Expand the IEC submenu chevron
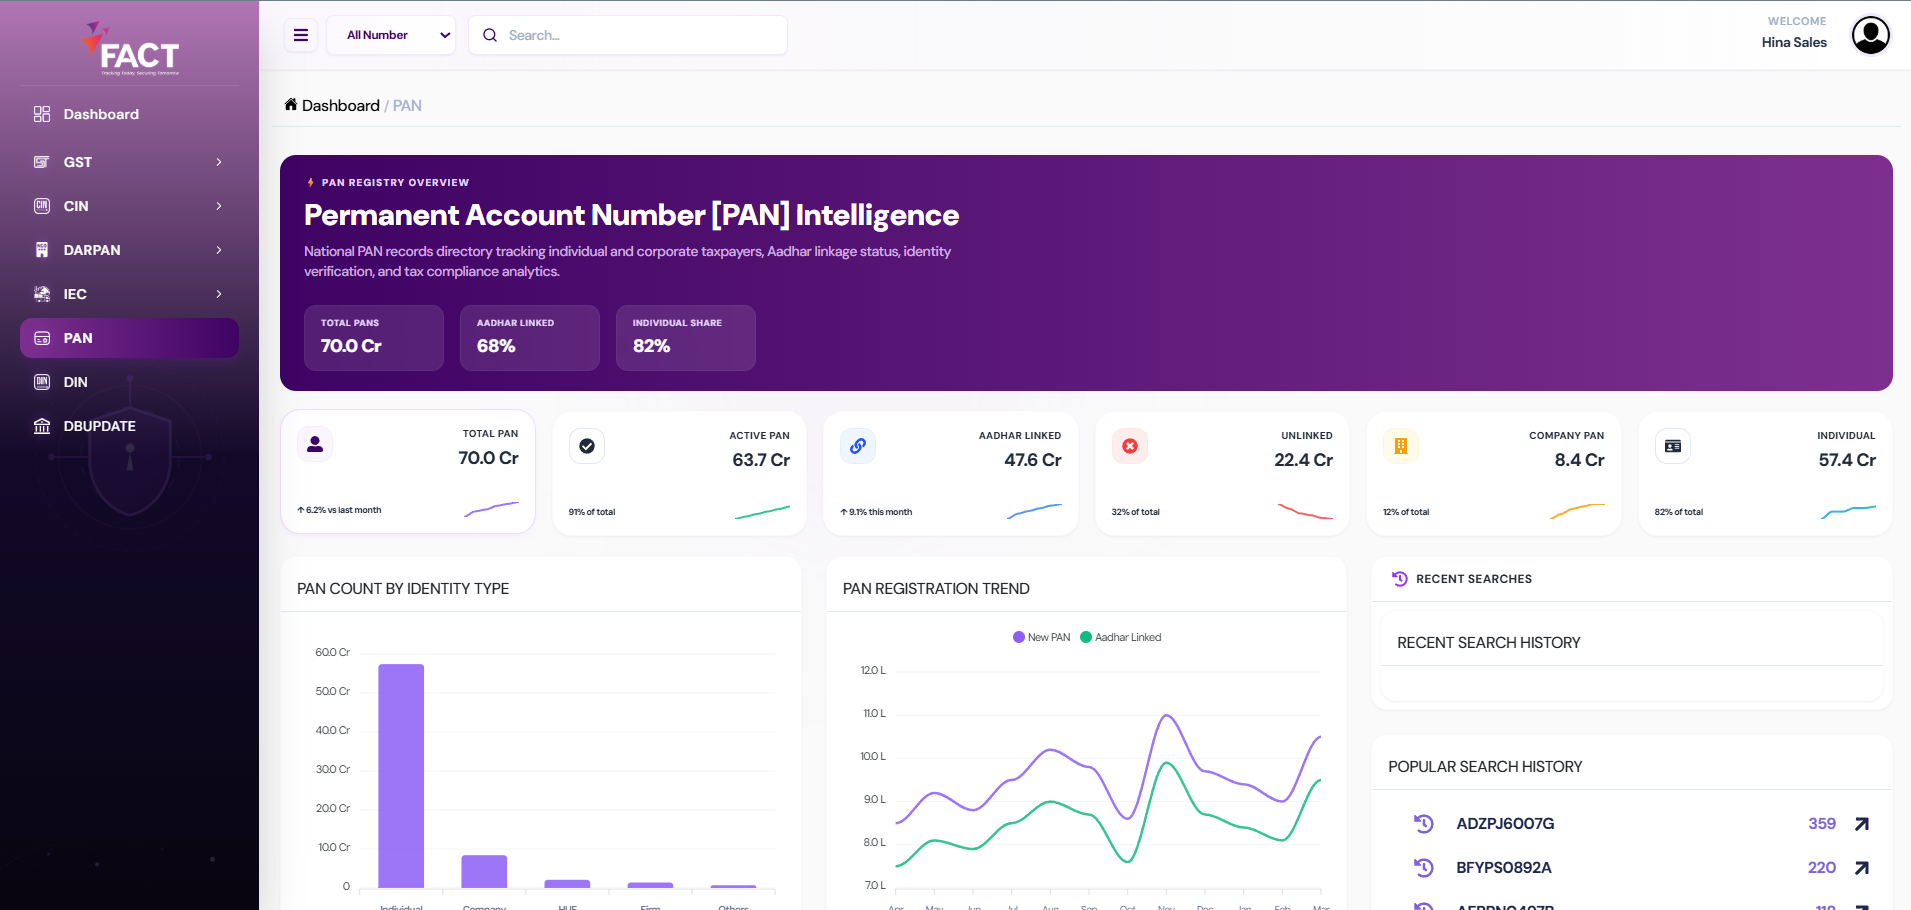 (x=219, y=294)
